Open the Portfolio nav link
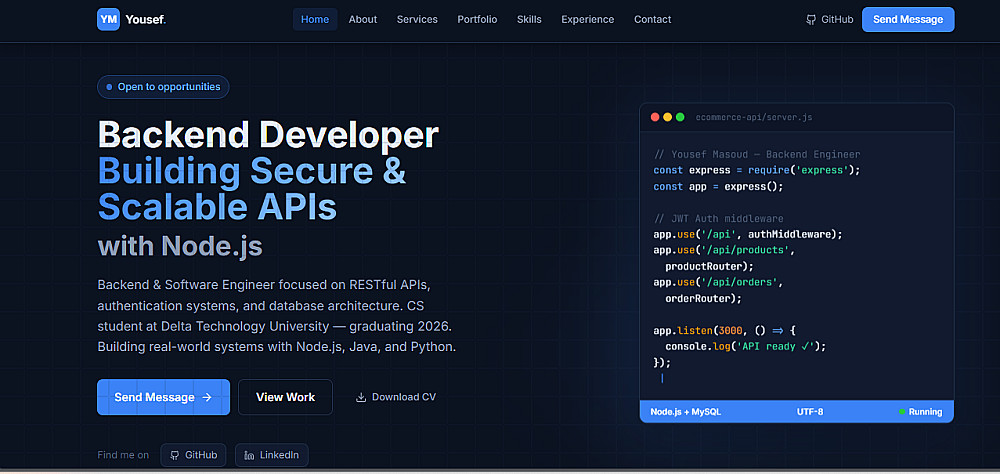 (477, 19)
